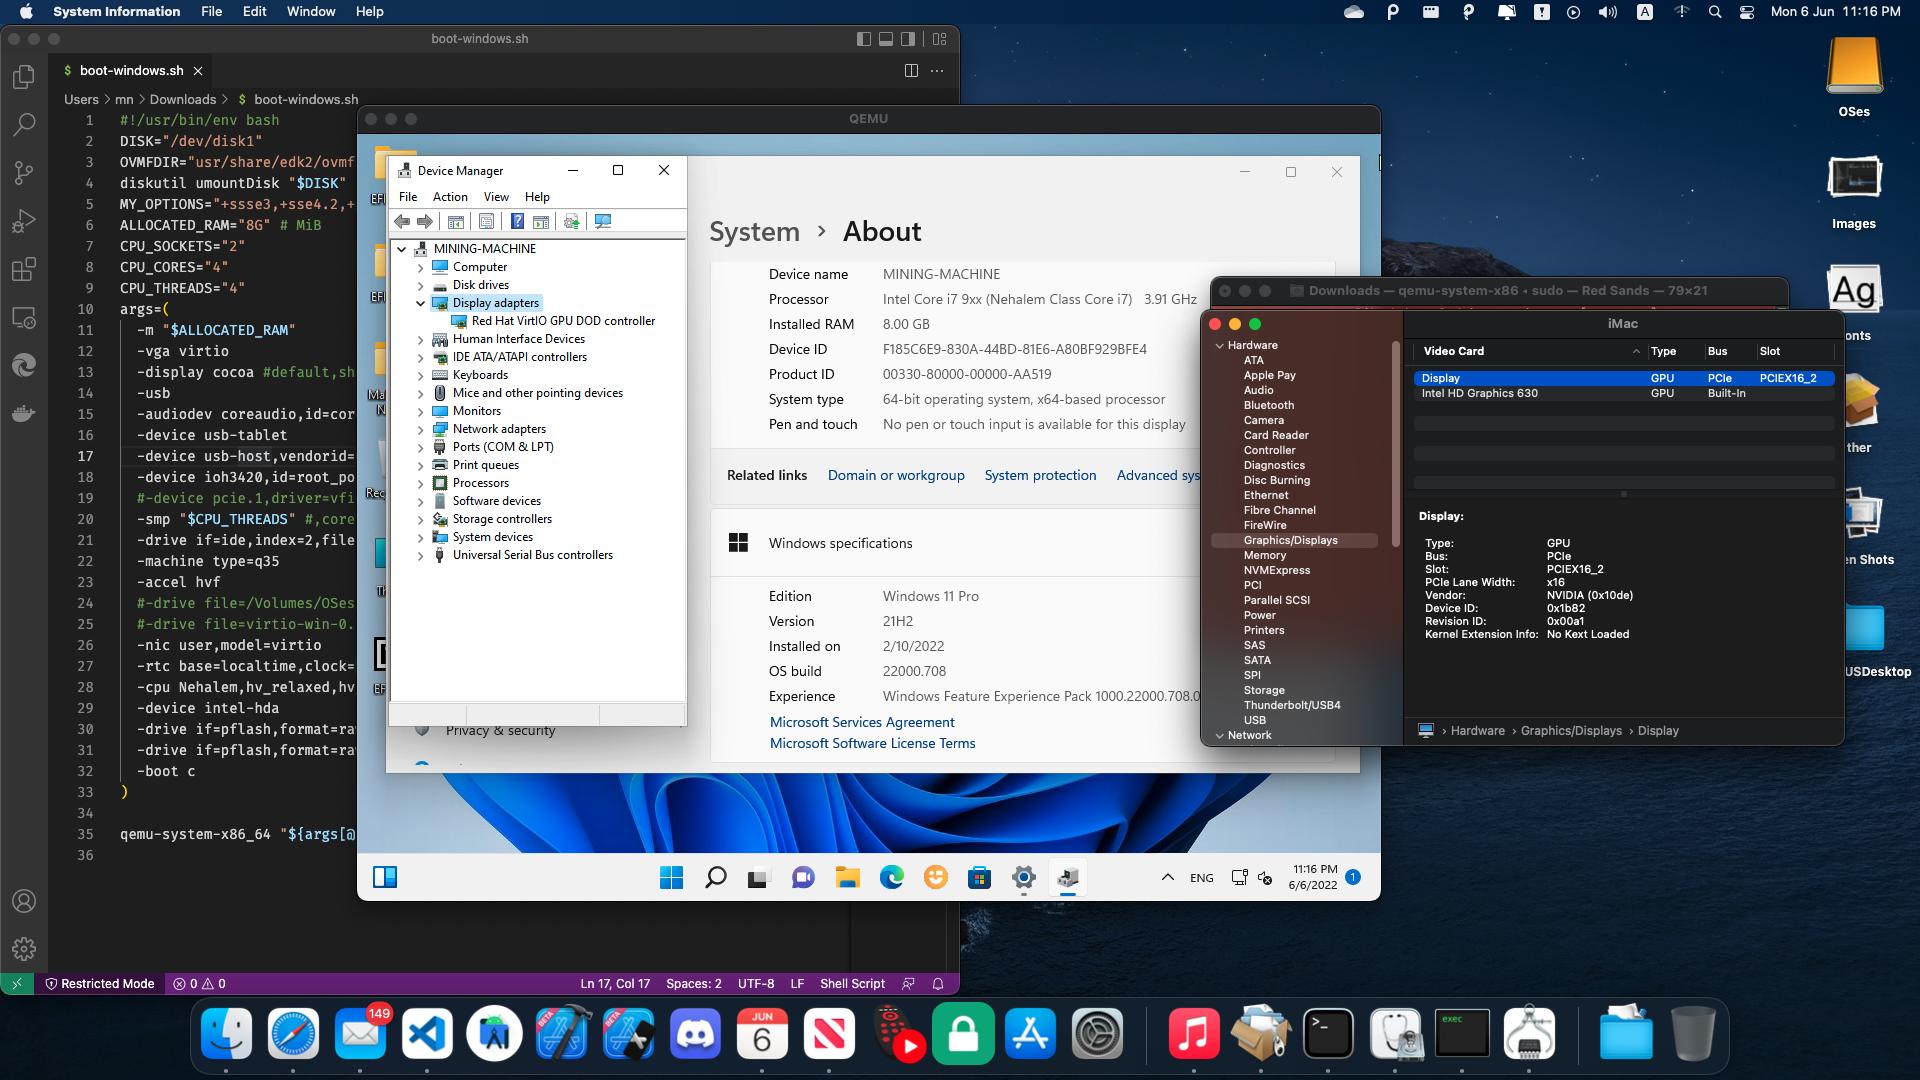Open Control Center in macOS menu bar
This screenshot has width=1920, height=1080.
(1747, 12)
